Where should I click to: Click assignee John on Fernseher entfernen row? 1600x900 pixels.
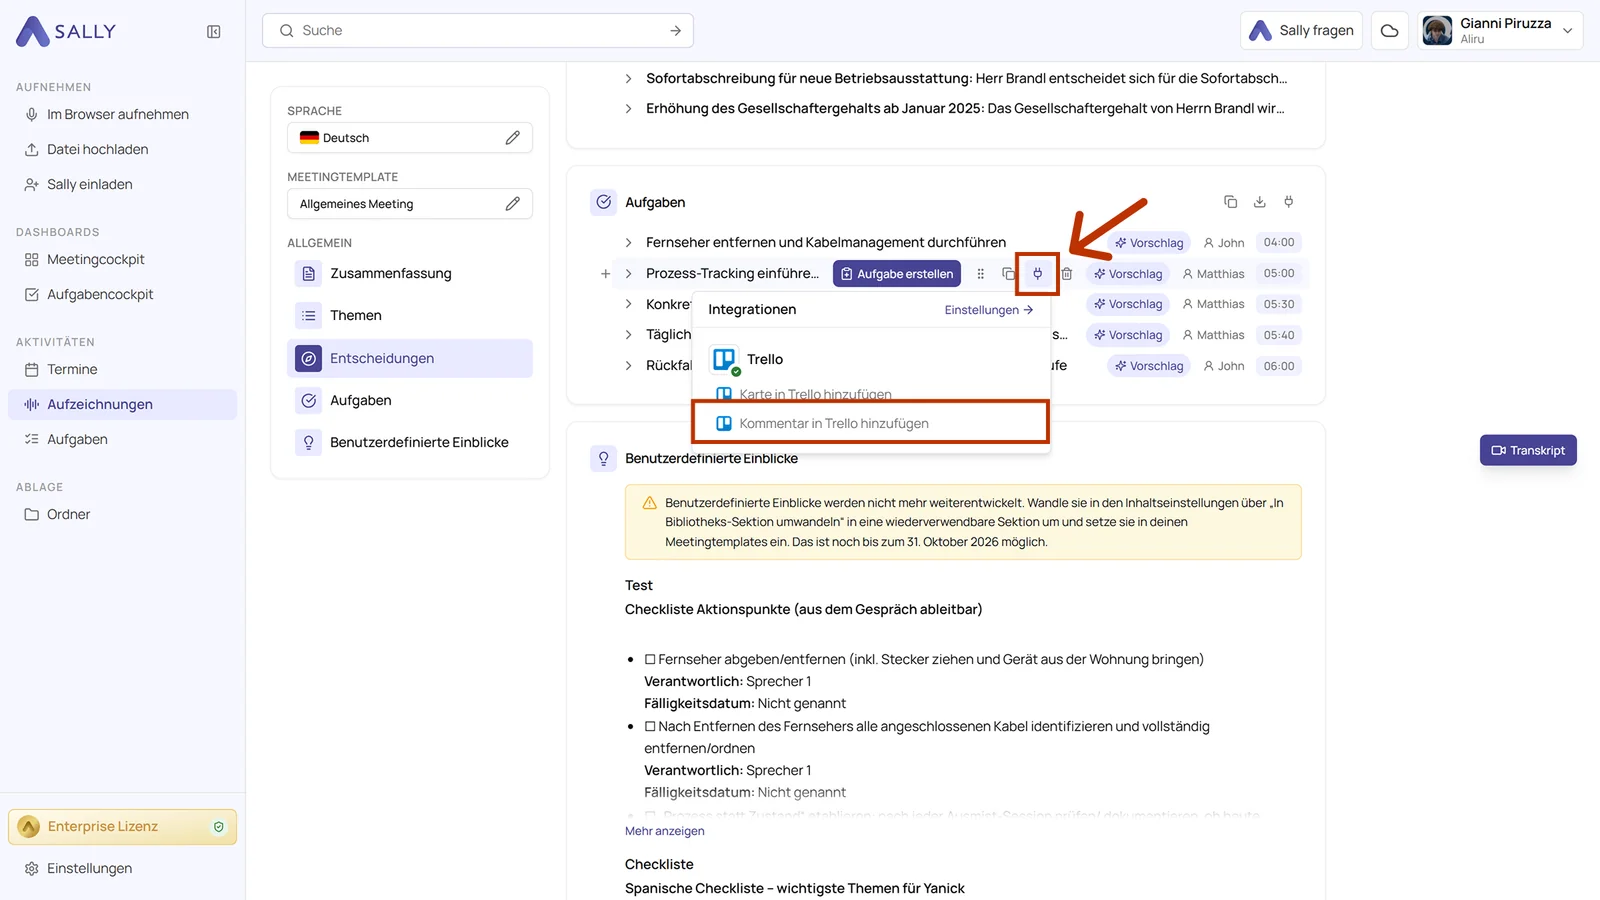(1224, 243)
